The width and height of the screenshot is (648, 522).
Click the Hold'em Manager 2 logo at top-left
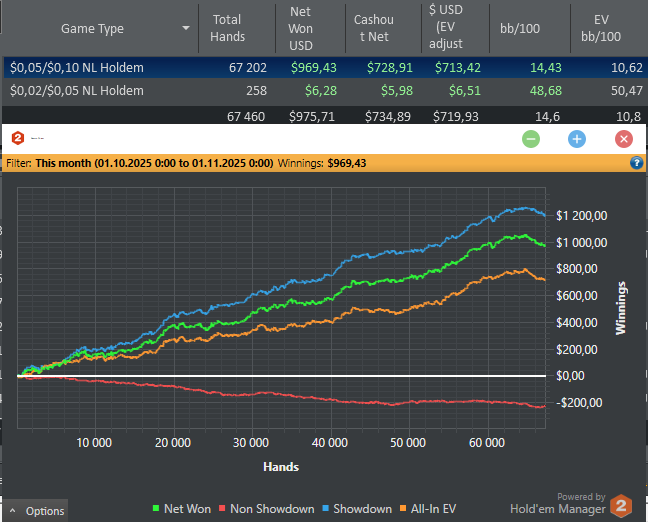[x=17, y=138]
